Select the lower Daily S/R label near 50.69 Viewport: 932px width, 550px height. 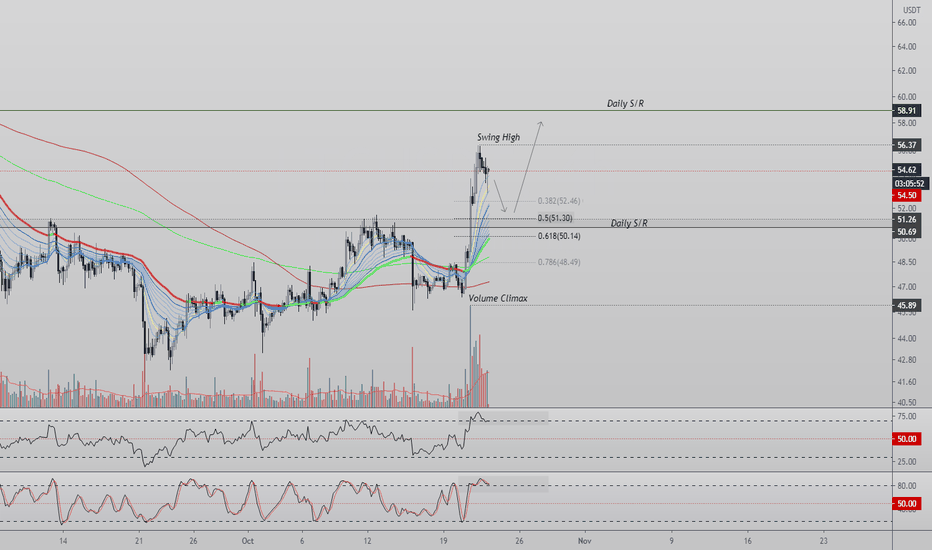(x=629, y=224)
